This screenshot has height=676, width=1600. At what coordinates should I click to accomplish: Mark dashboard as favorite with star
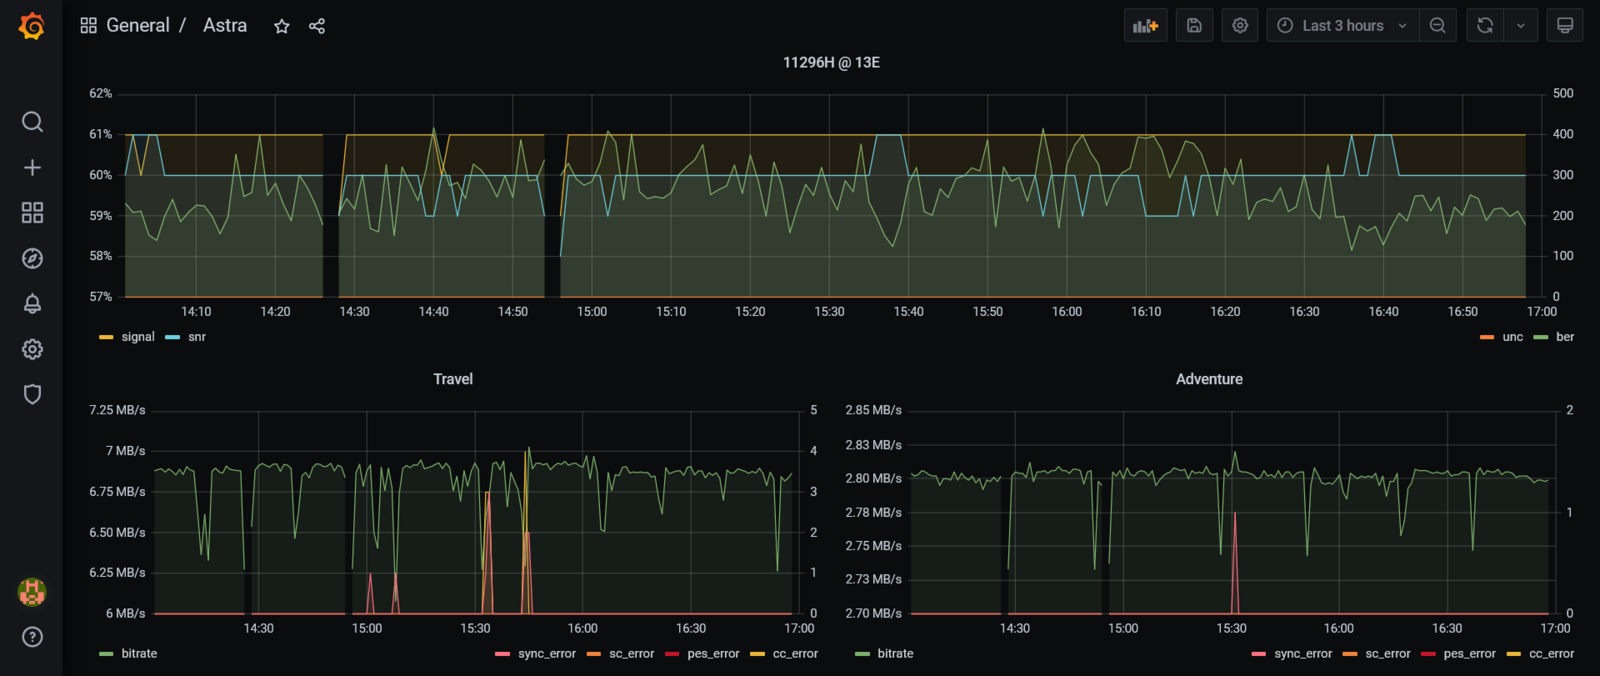(x=282, y=26)
